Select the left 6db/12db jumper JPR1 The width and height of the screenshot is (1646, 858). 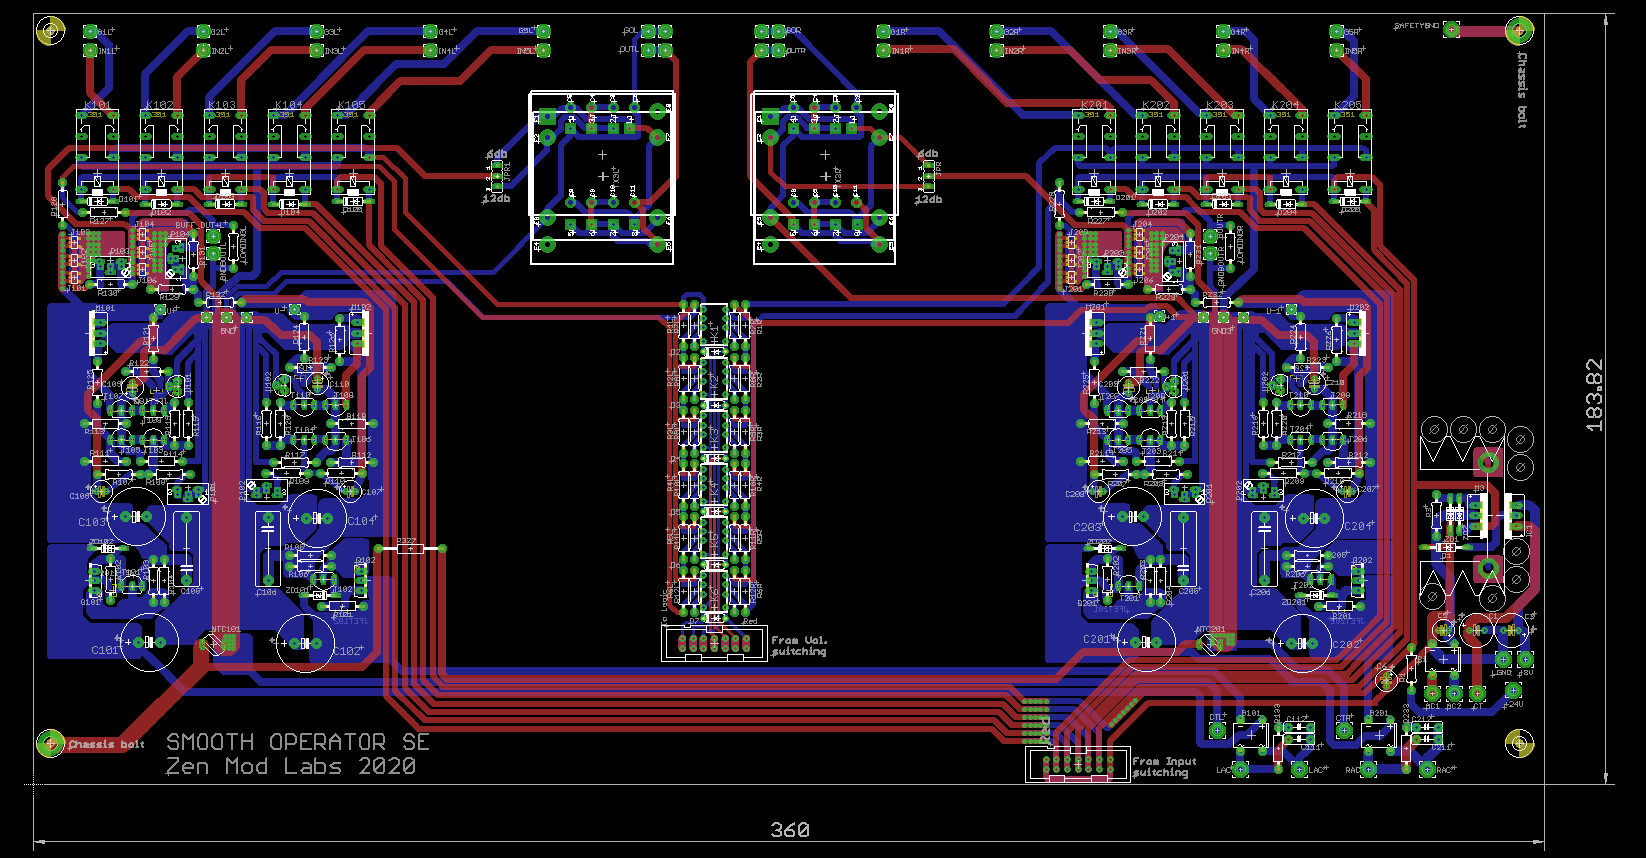pyautogui.click(x=495, y=178)
